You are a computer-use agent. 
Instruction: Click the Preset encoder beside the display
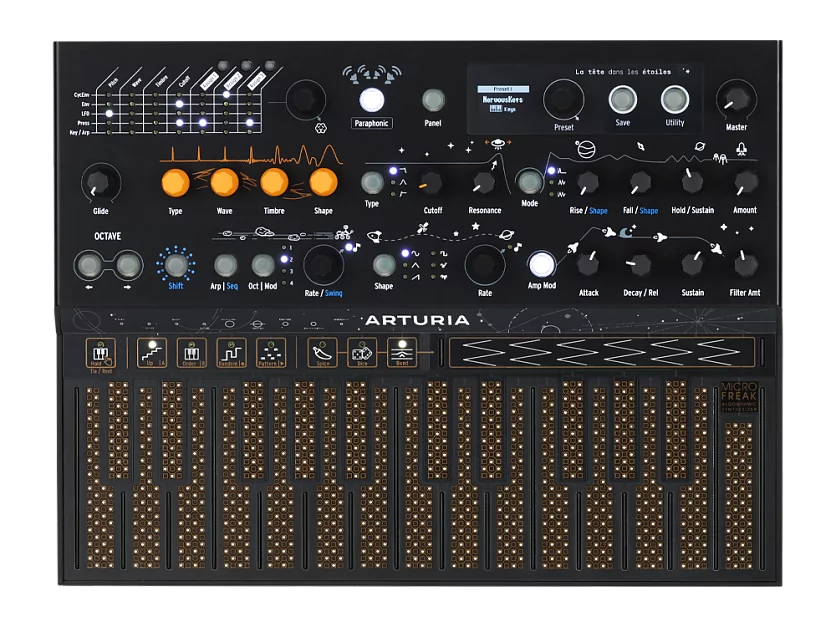tap(563, 100)
